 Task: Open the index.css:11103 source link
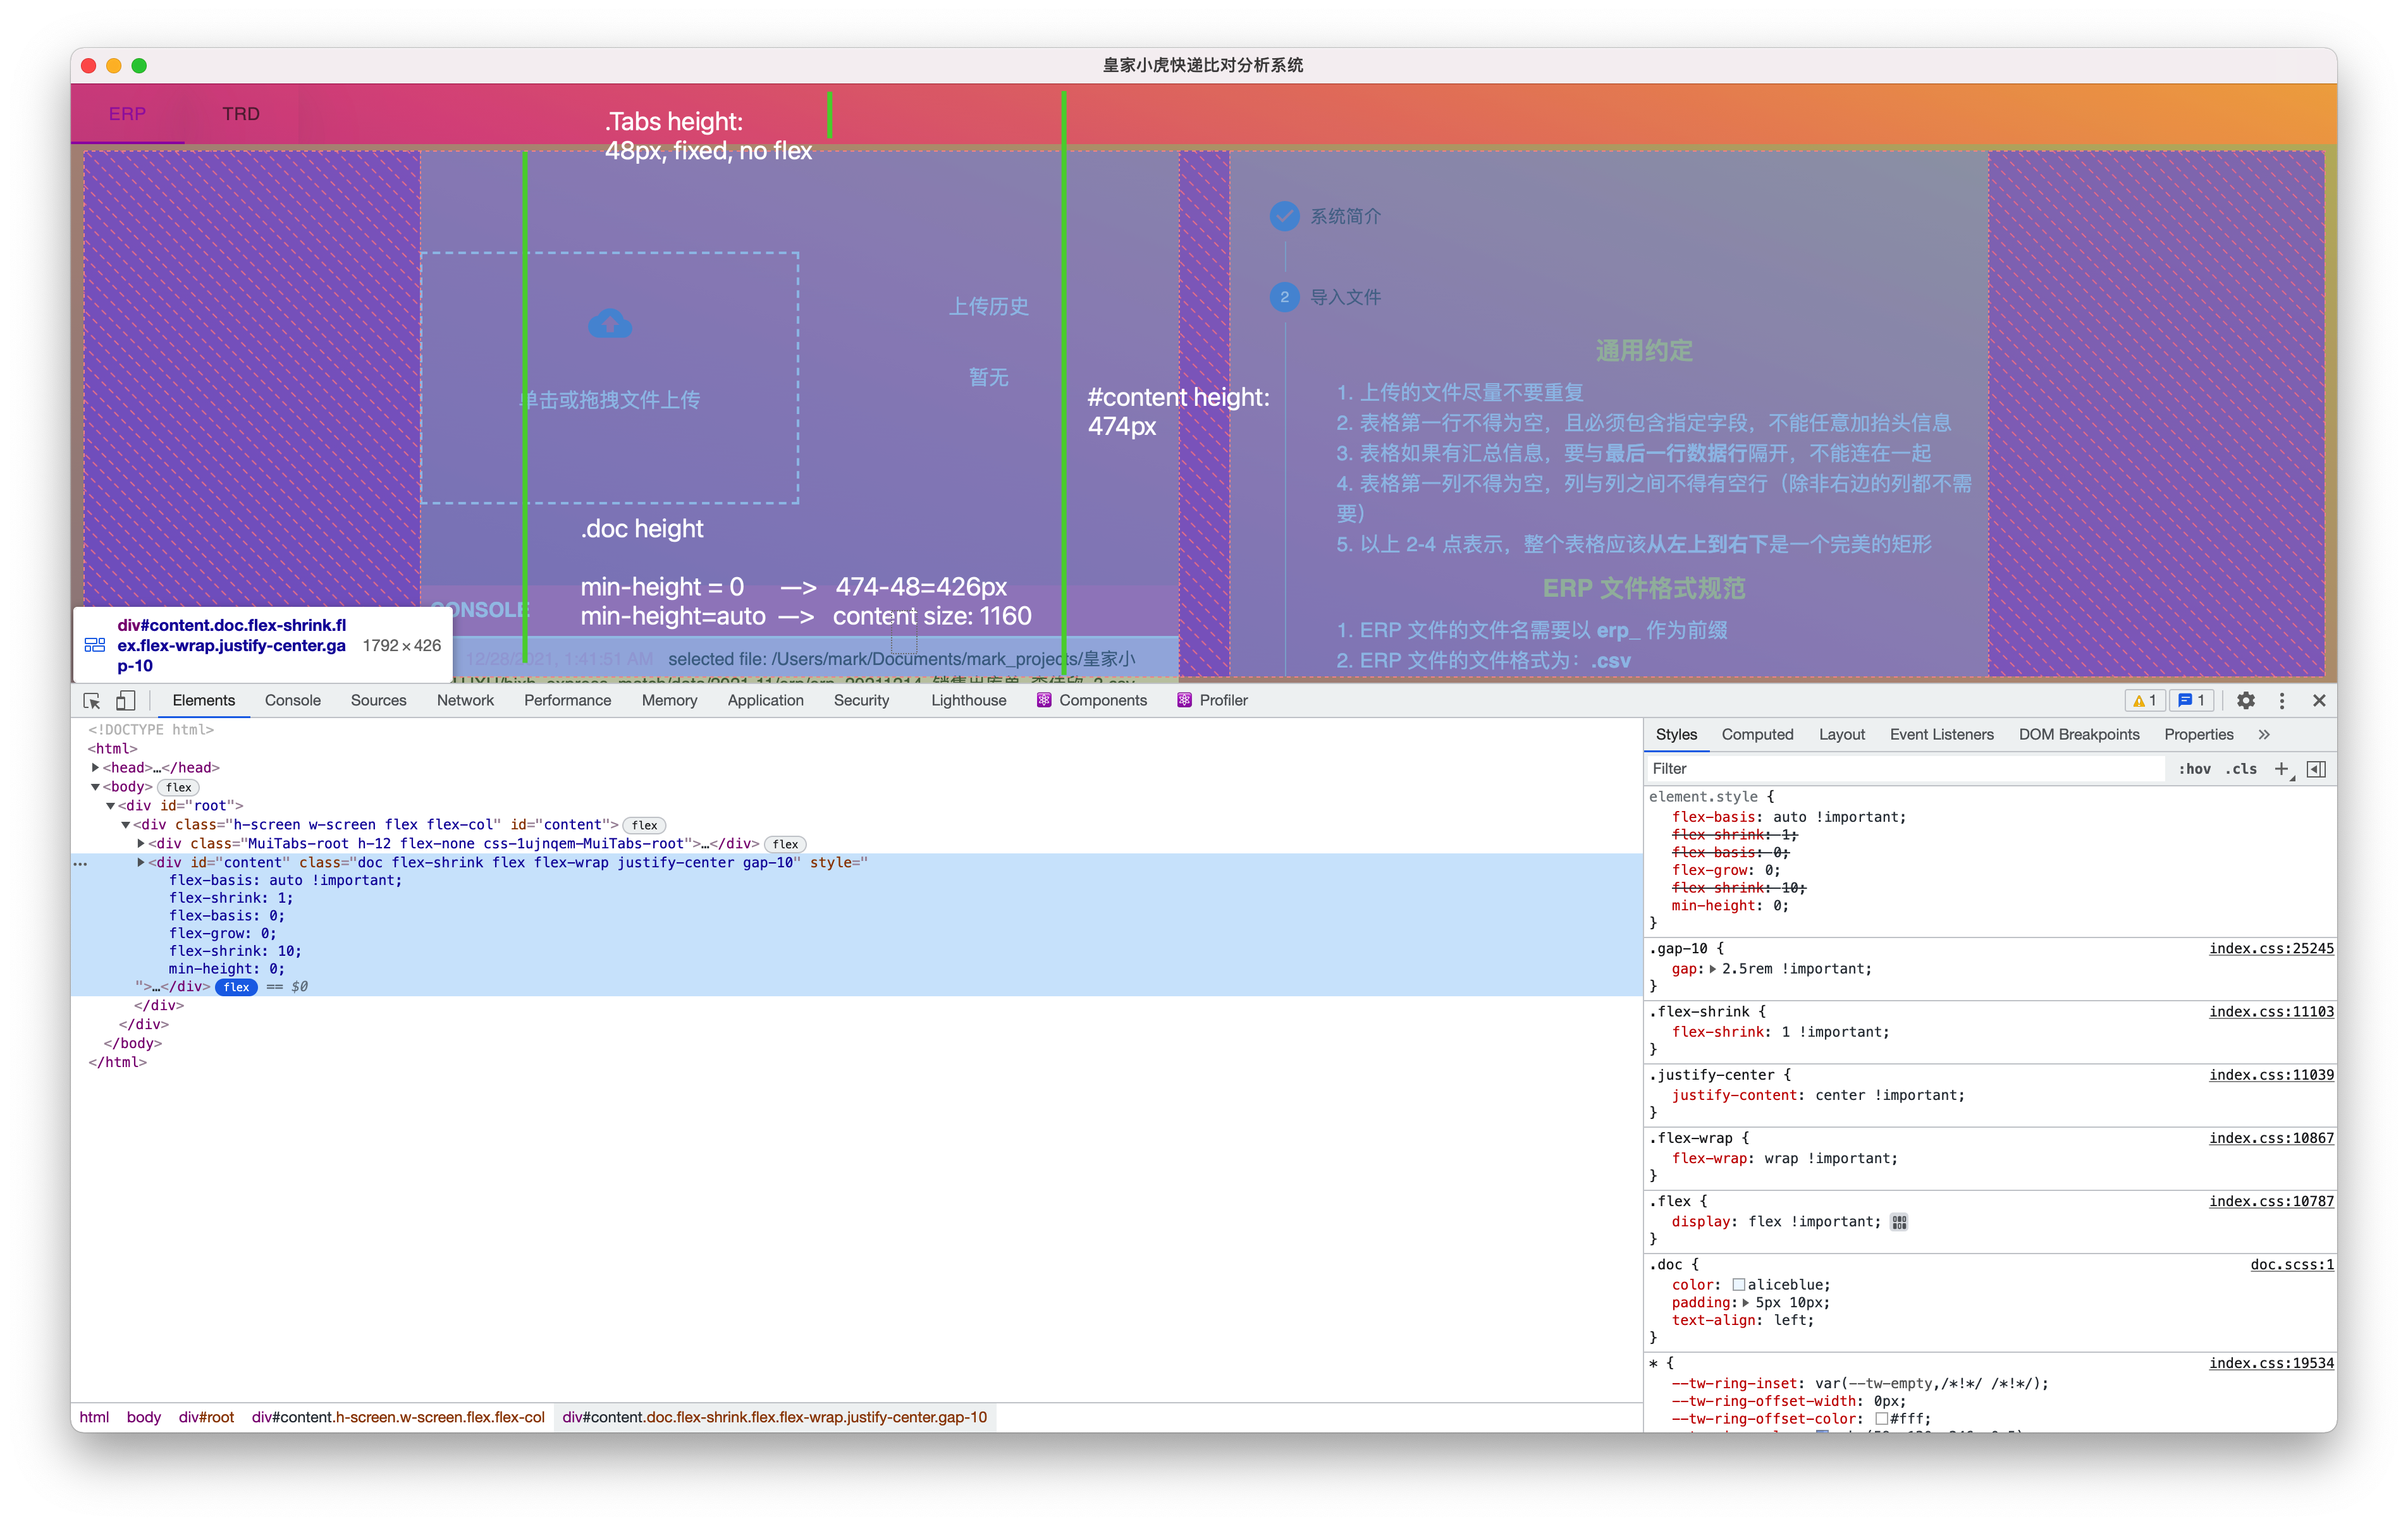point(2271,1012)
